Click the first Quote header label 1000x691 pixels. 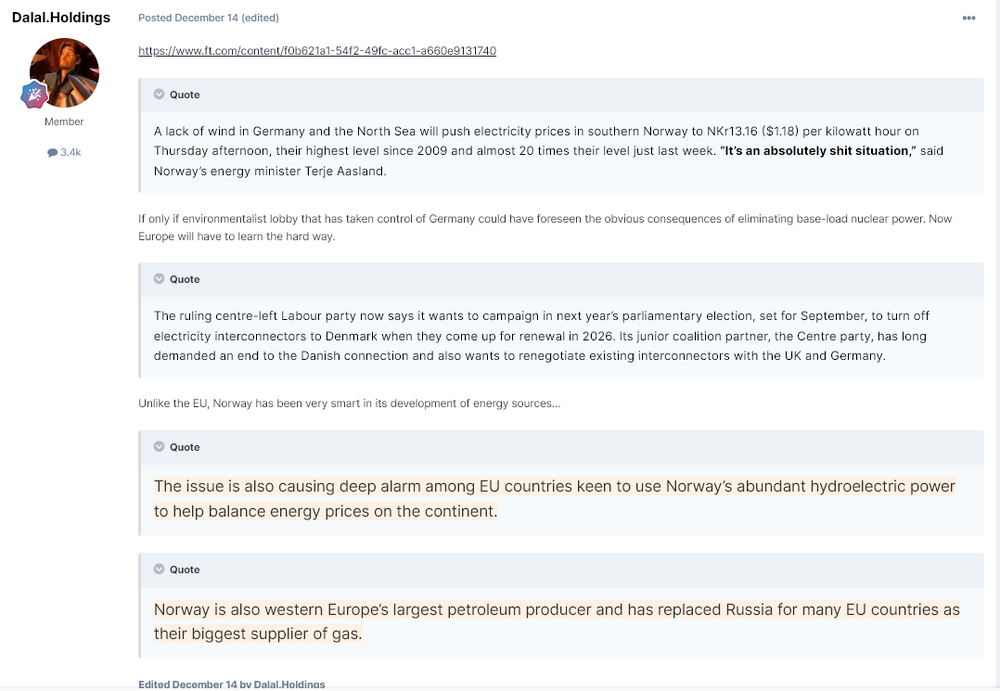[x=184, y=95]
